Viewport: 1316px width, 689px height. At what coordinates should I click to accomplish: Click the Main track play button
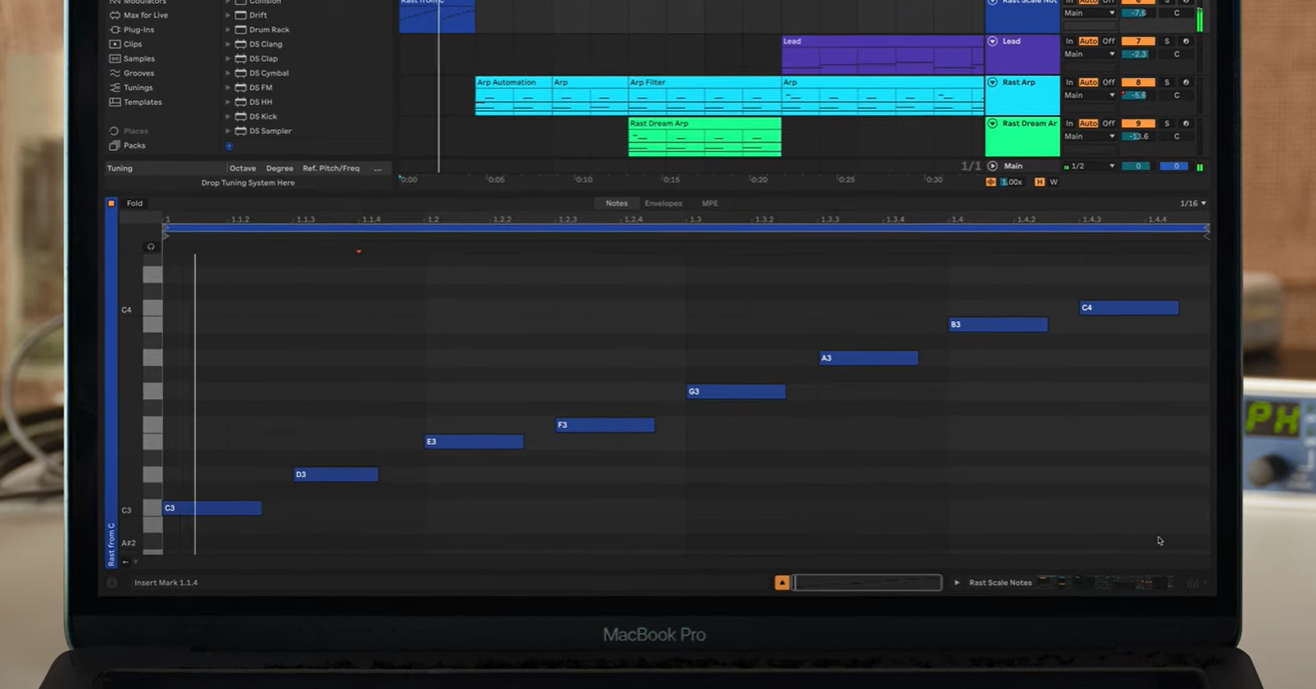click(x=993, y=166)
